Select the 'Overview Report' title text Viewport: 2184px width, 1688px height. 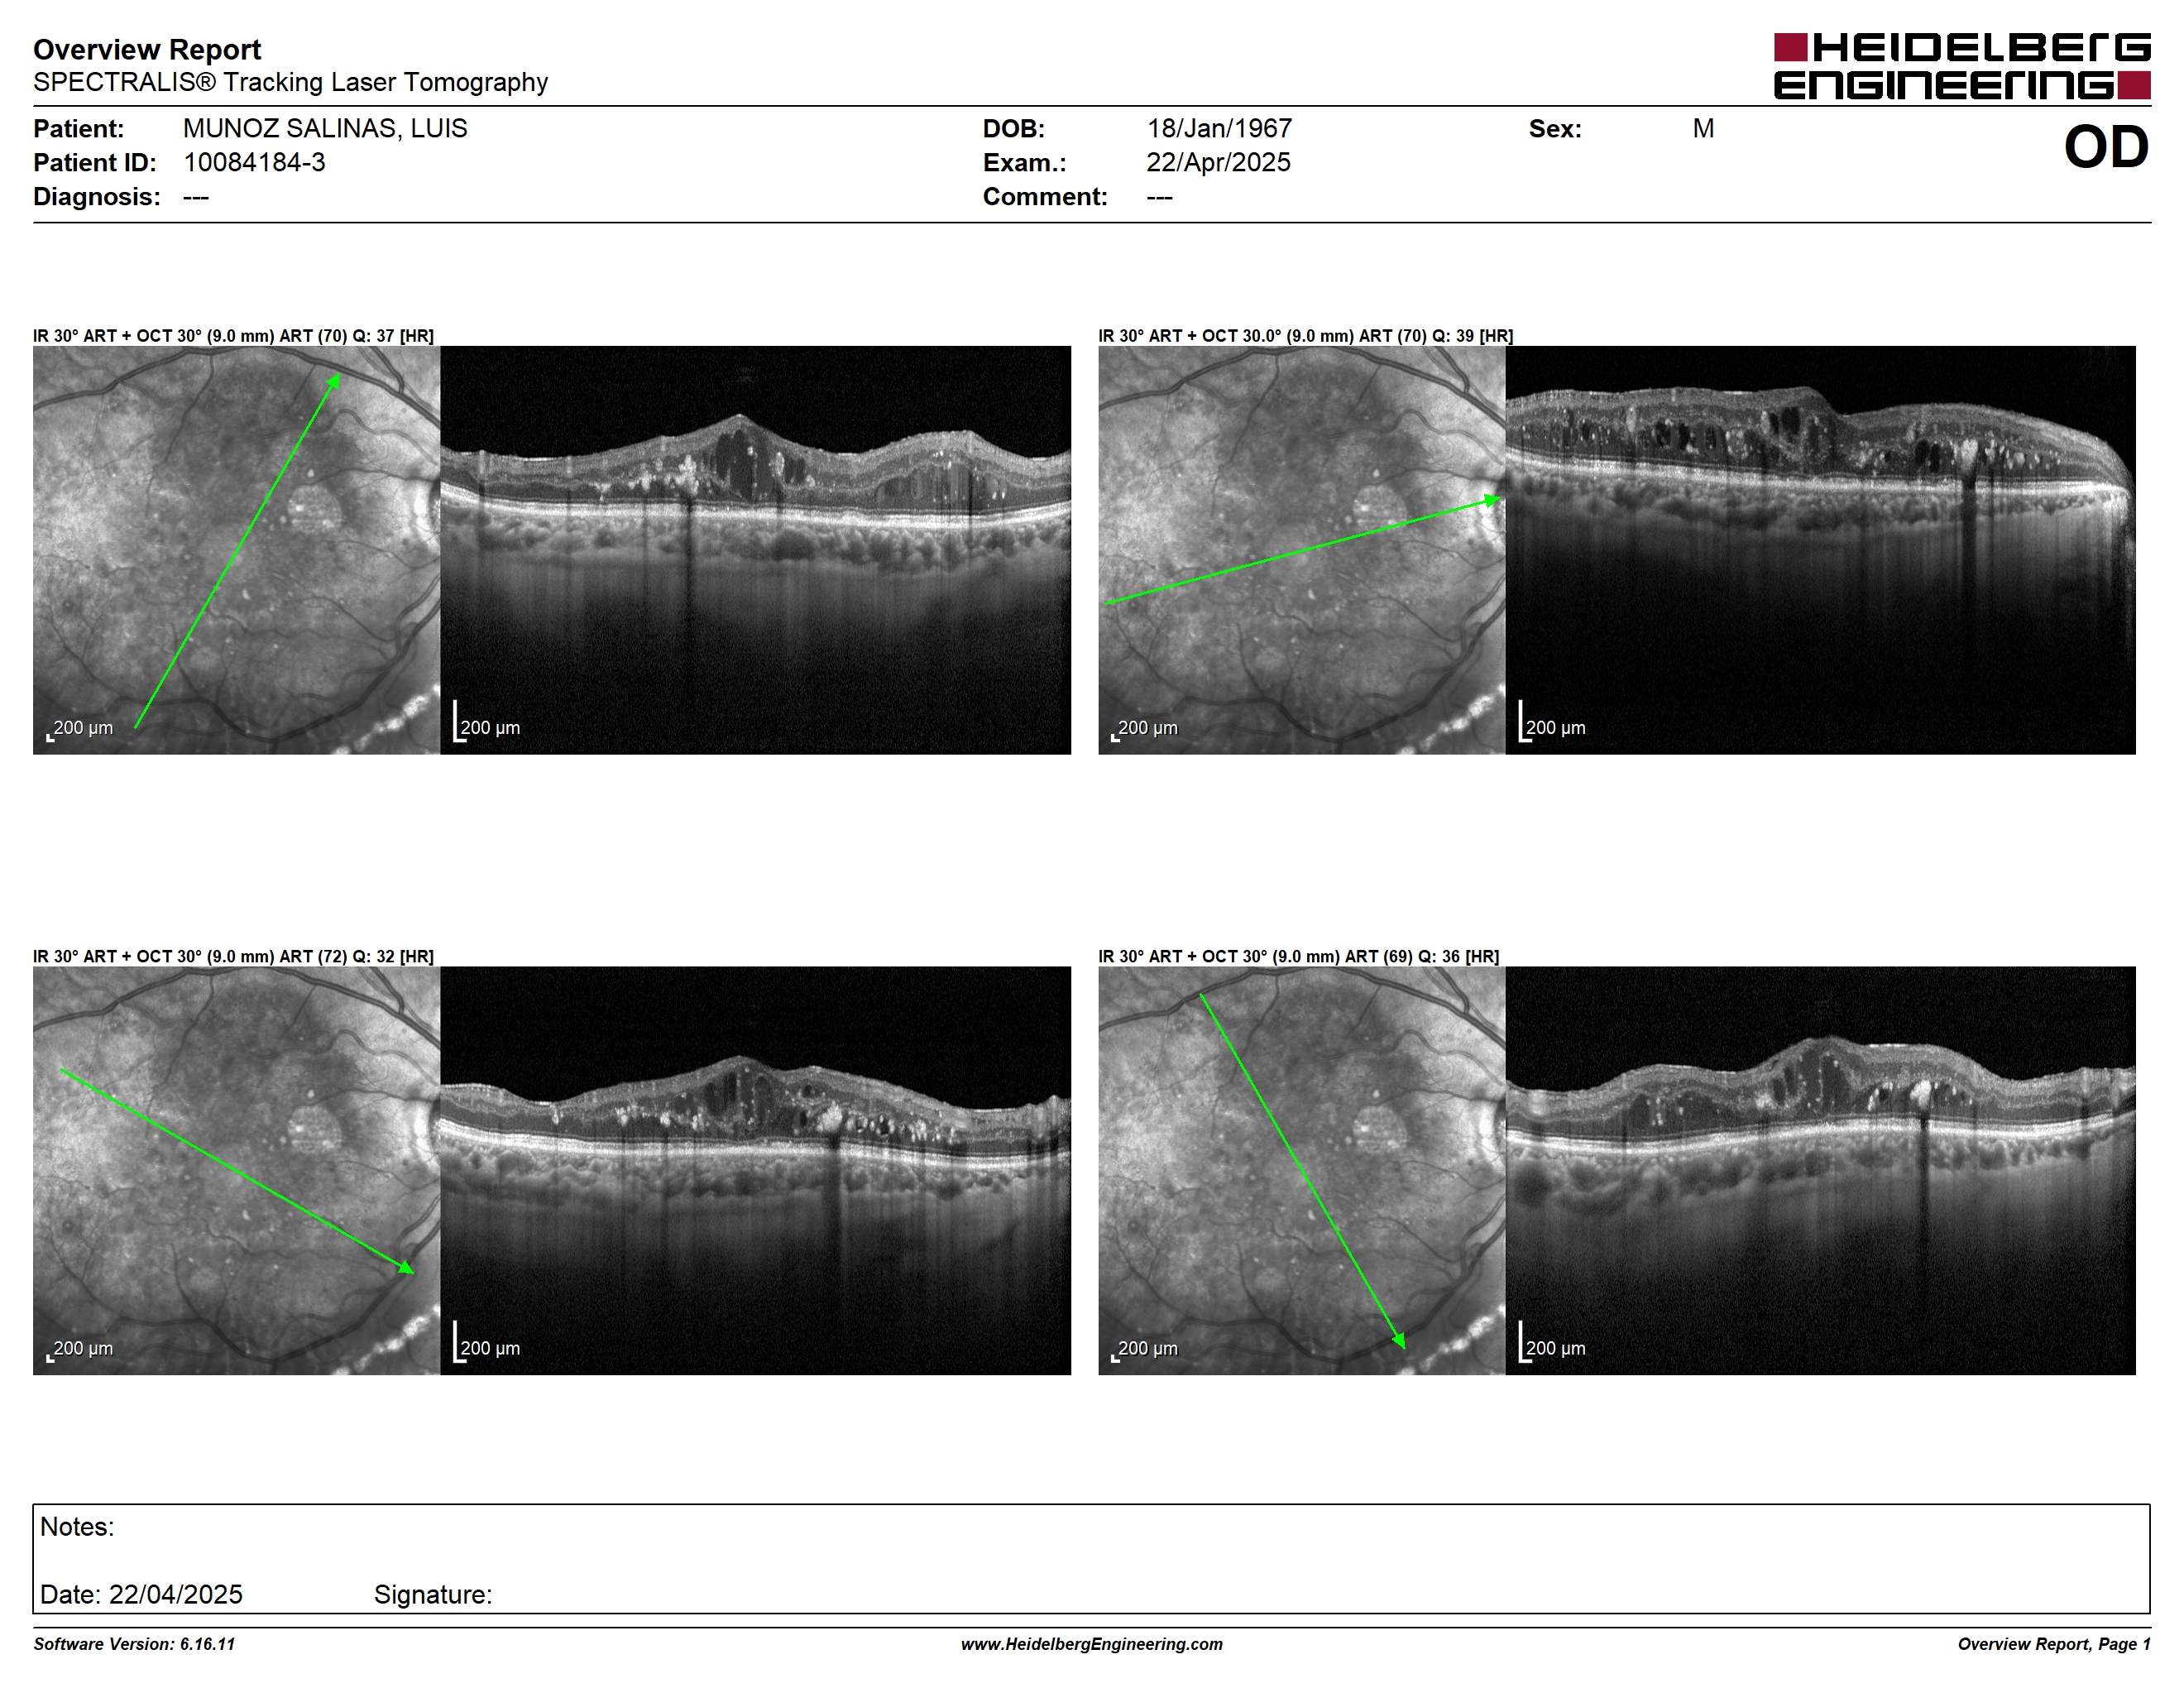click(147, 49)
